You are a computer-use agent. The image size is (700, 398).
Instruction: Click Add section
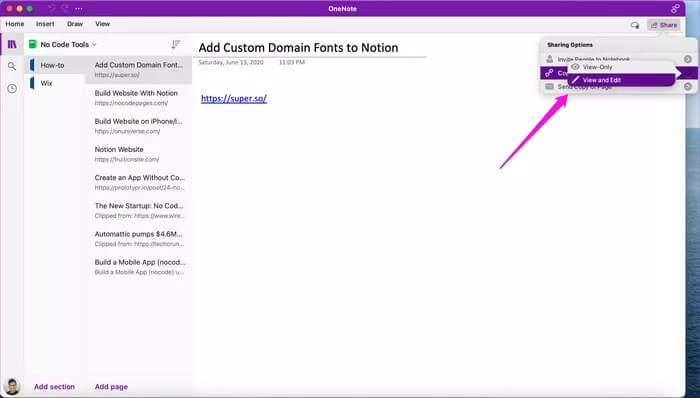tap(54, 387)
